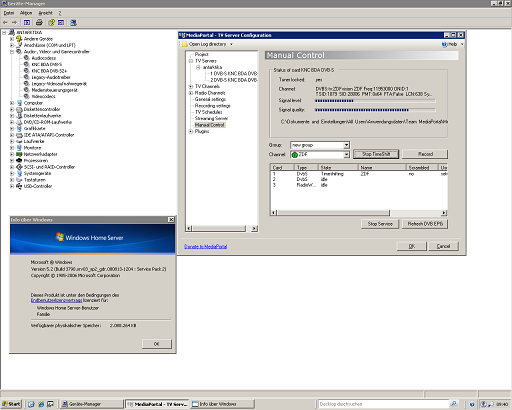Open the Aktion menu
Image resolution: width=512 pixels, height=410 pixels.
coord(26,13)
